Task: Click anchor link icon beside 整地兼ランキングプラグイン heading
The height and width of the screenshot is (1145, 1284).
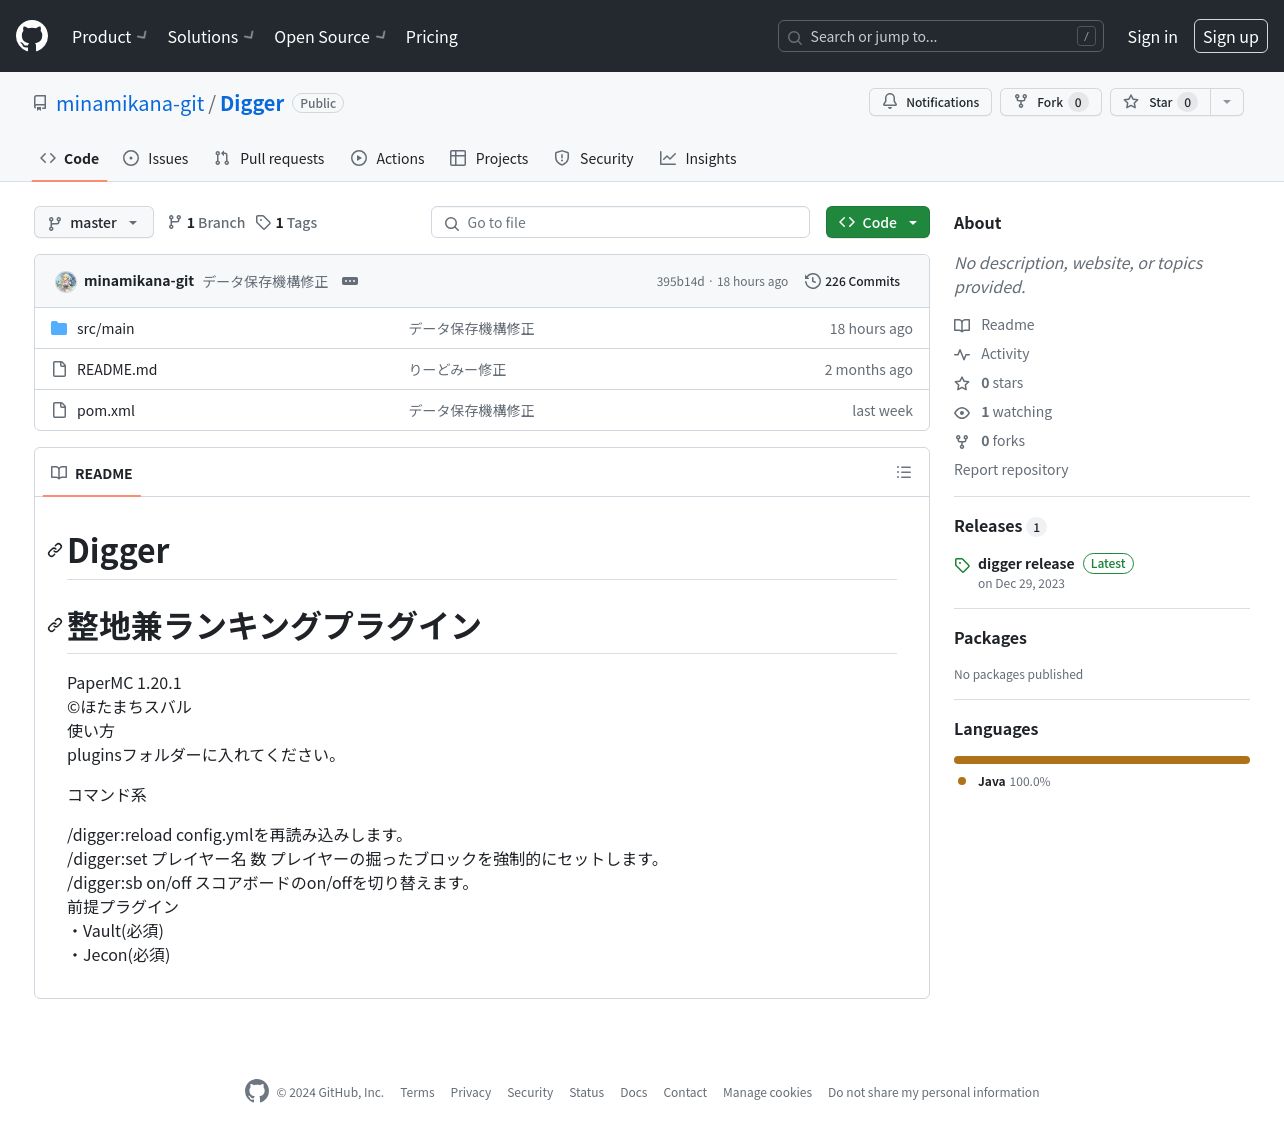Action: point(55,626)
